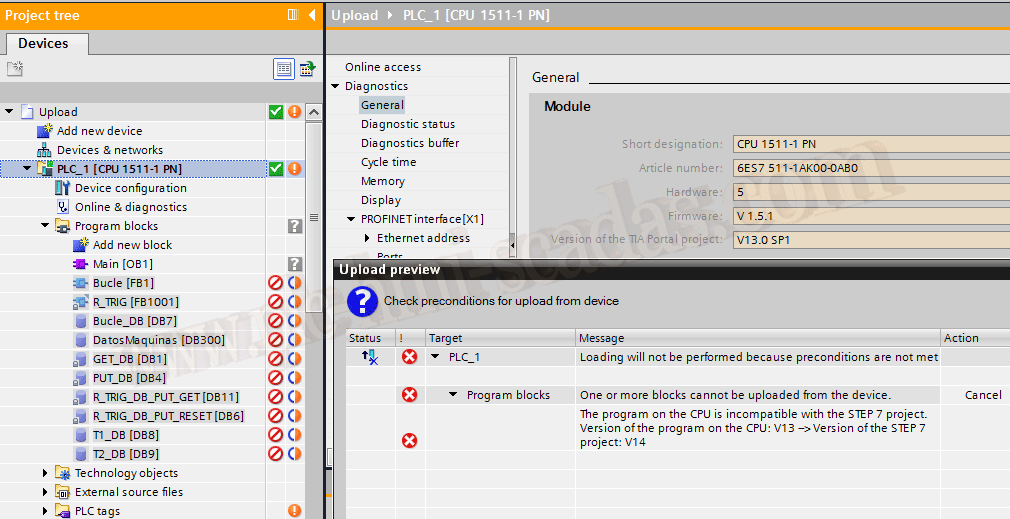Screen dimensions: 1010x519
Task: Click the project tree details view icon
Action: point(284,69)
